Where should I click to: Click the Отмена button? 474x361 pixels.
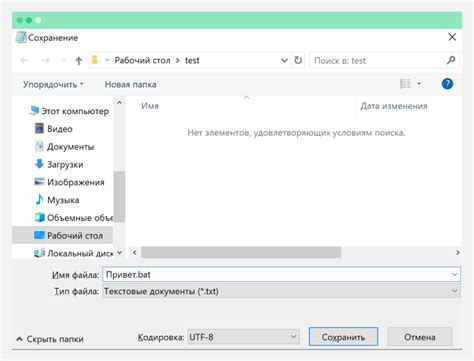coord(420,337)
